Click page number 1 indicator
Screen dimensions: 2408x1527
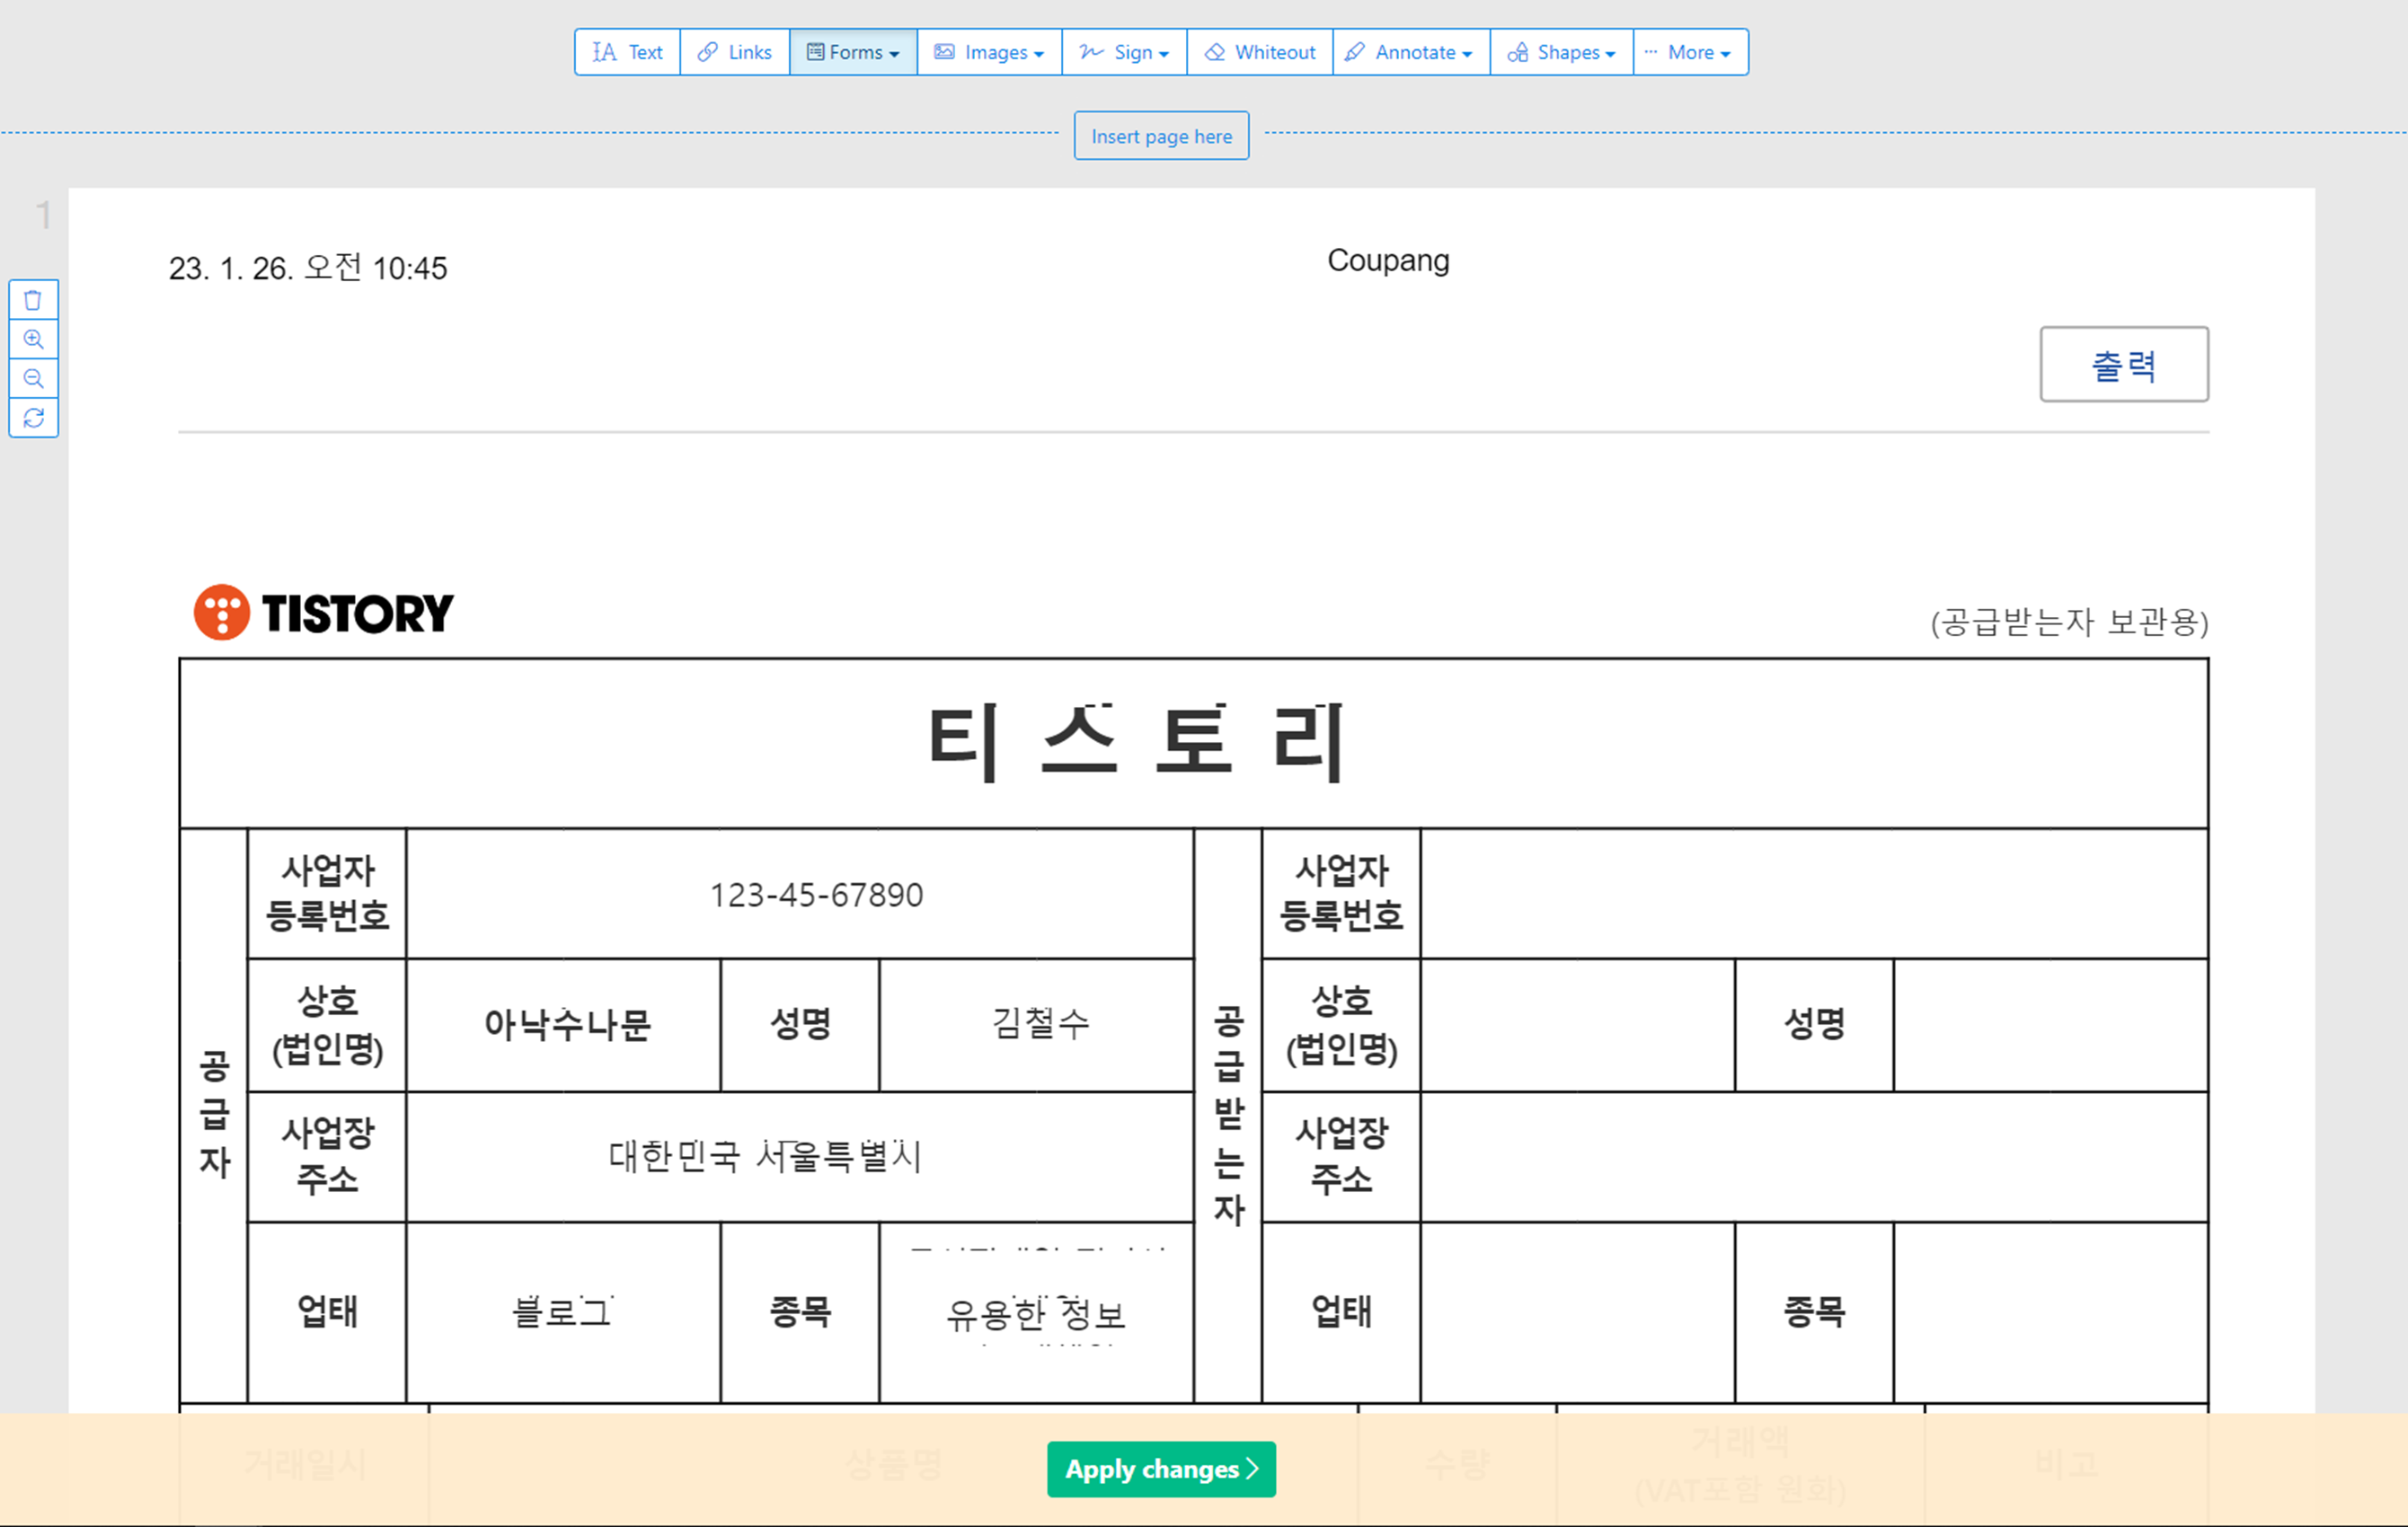(x=43, y=214)
